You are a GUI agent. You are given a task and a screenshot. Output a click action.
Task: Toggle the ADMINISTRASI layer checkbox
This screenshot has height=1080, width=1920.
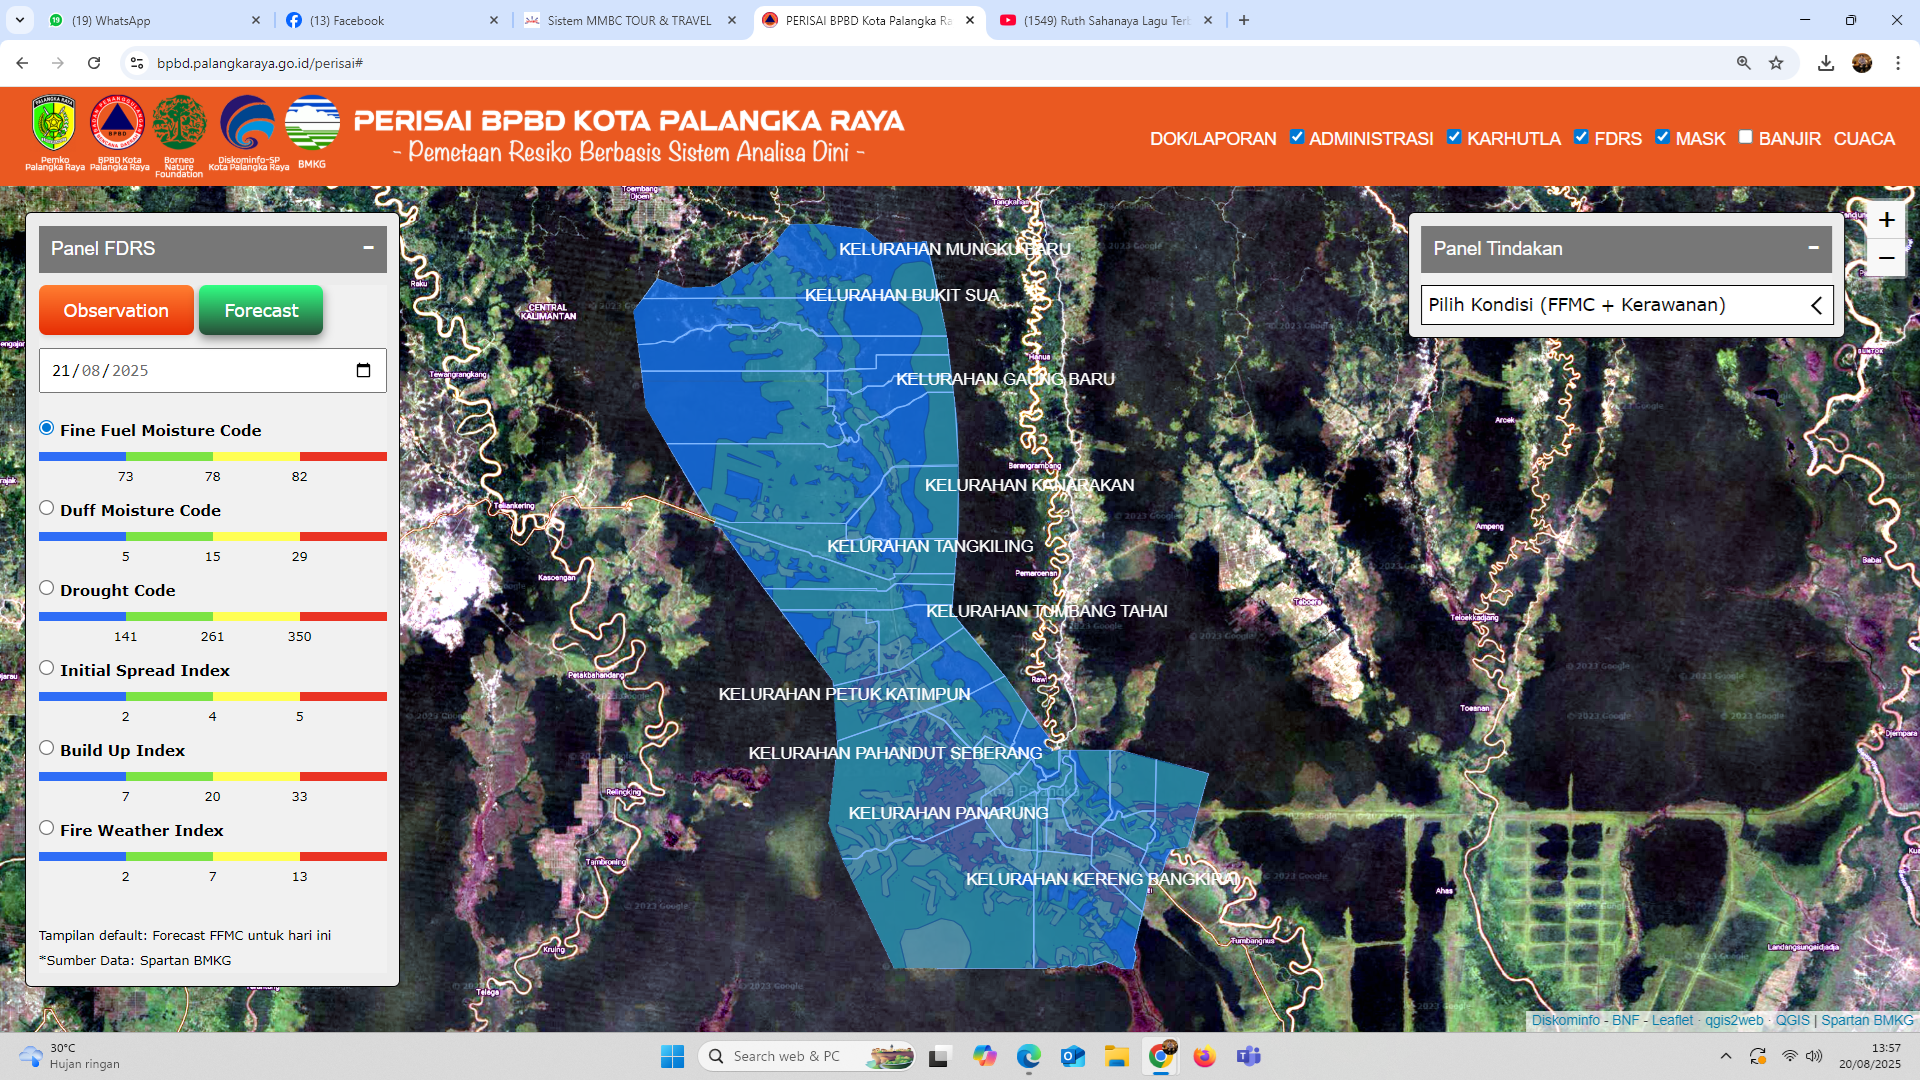pos(1297,137)
